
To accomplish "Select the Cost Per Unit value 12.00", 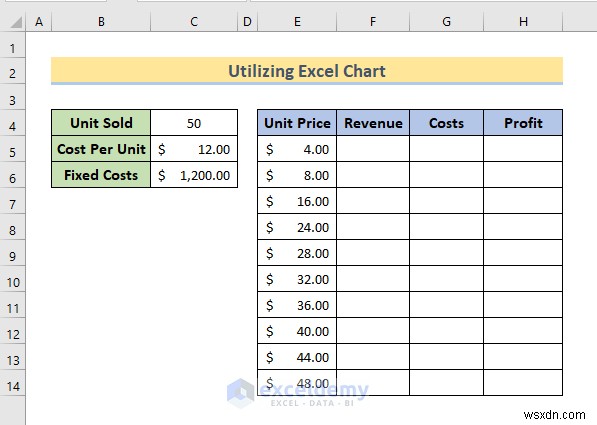I will [194, 149].
